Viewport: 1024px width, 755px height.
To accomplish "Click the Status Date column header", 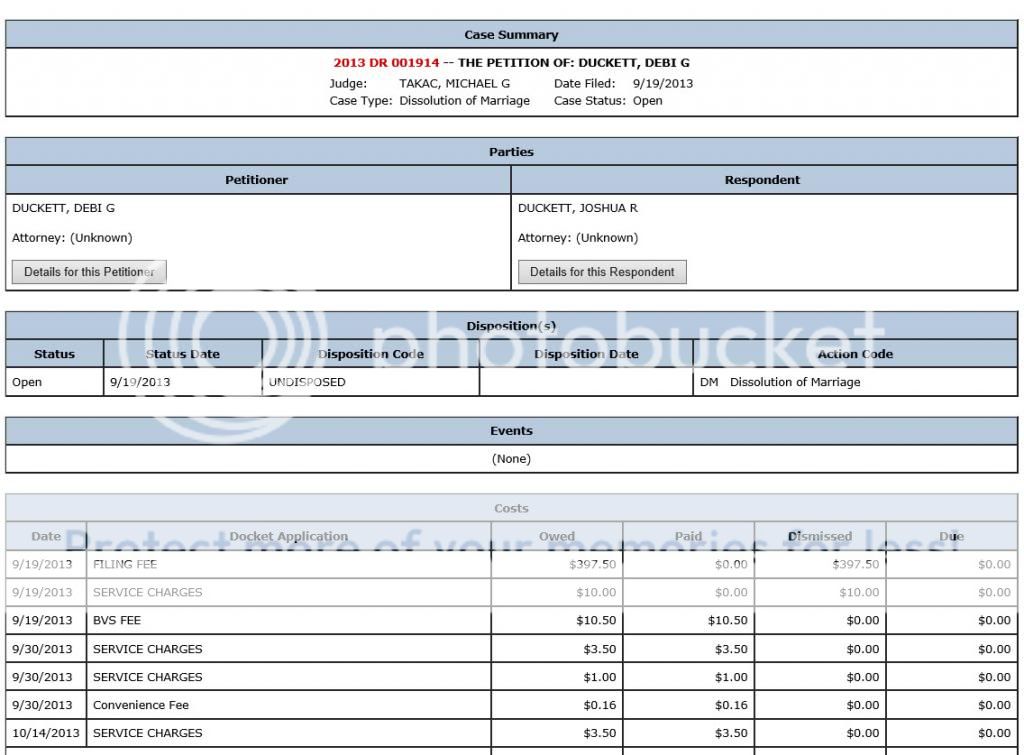I will (x=182, y=354).
